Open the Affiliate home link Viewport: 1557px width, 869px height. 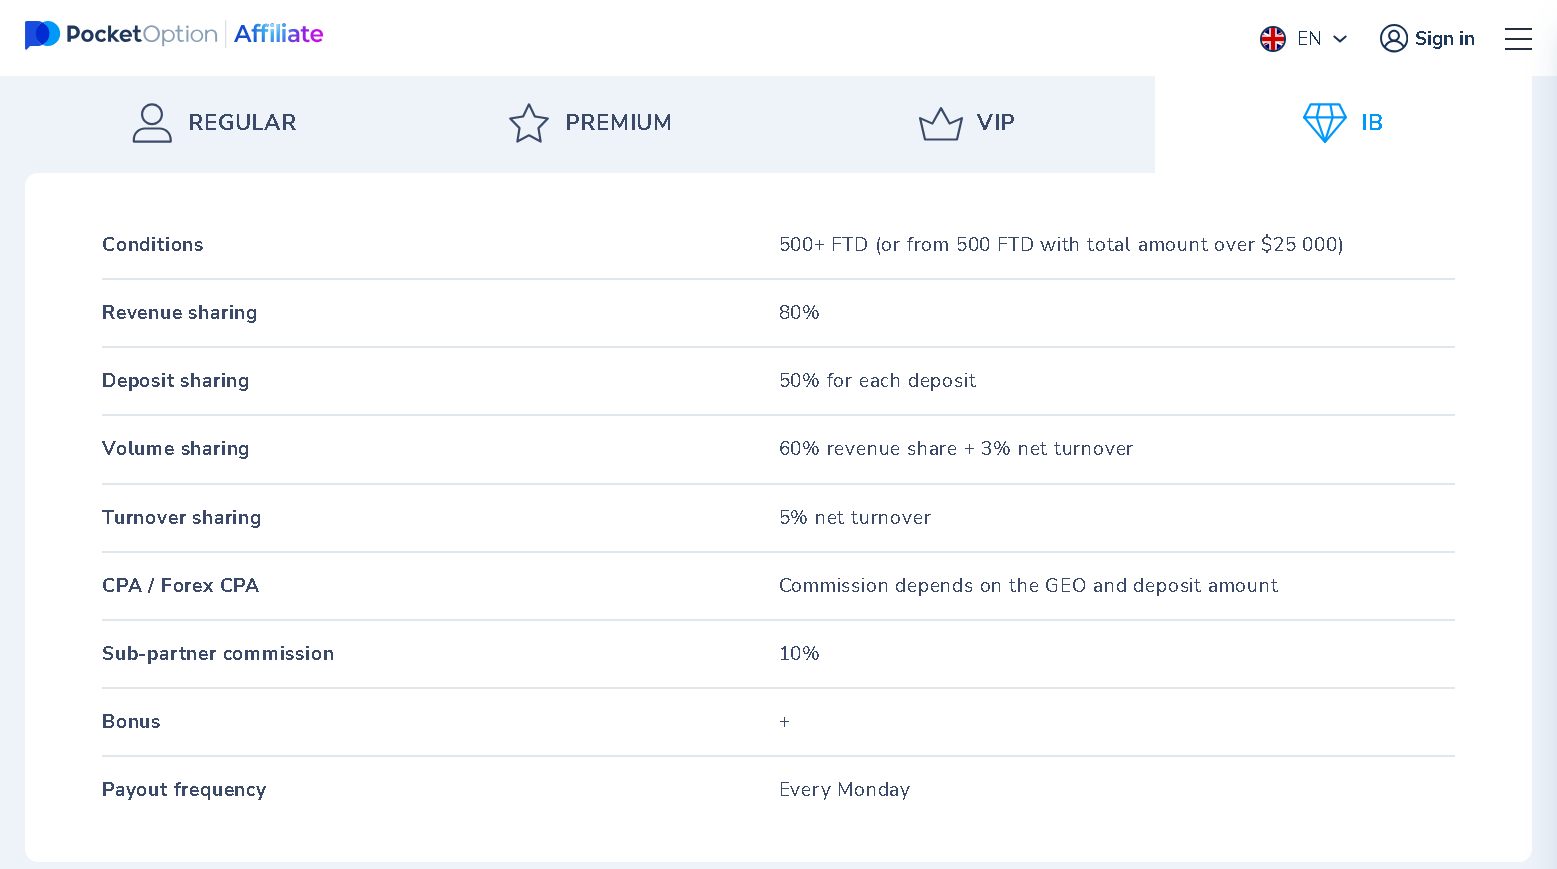278,35
